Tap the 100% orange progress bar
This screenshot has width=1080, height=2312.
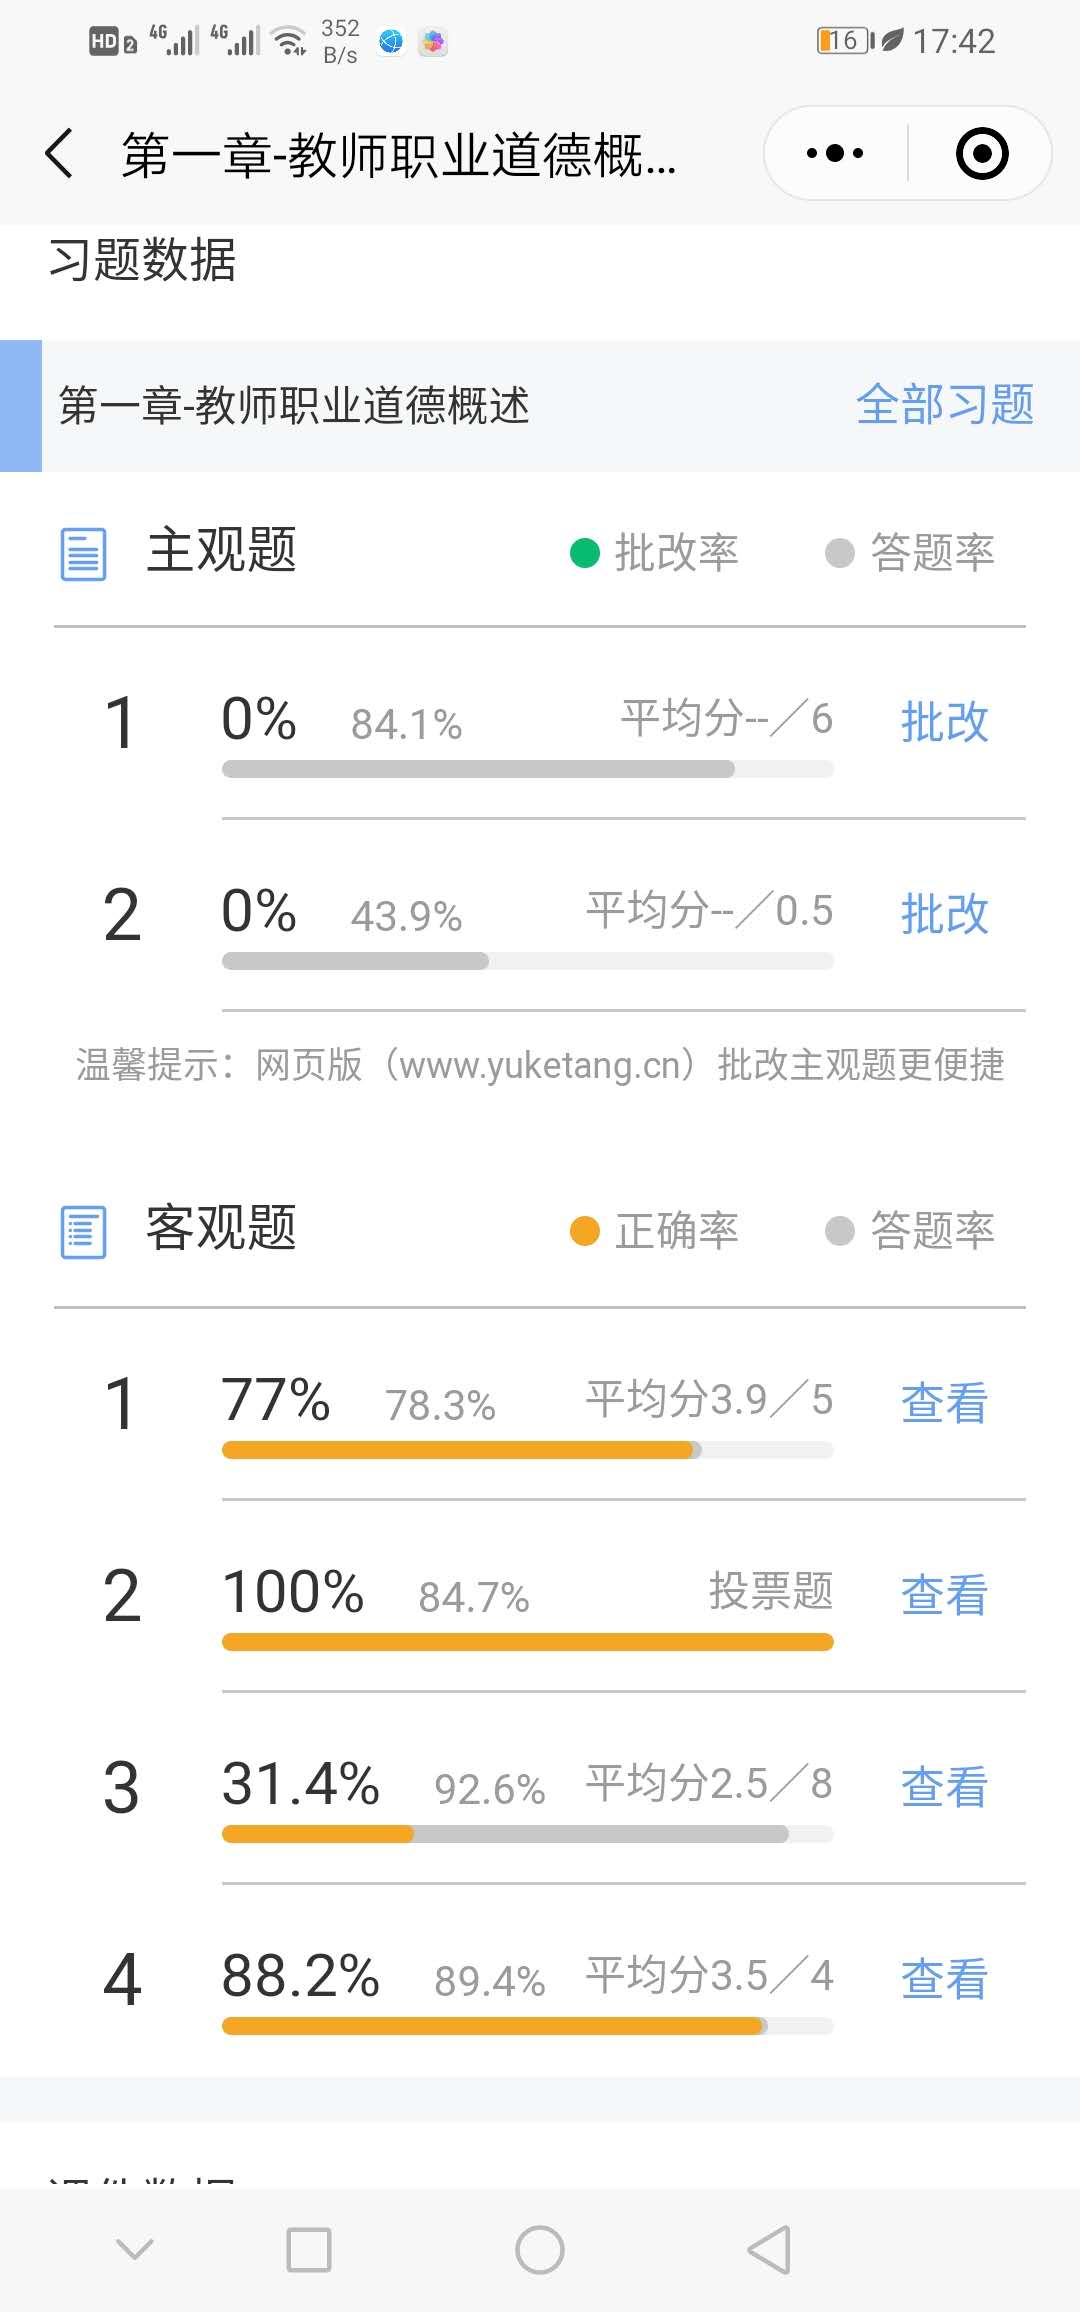(x=527, y=1642)
